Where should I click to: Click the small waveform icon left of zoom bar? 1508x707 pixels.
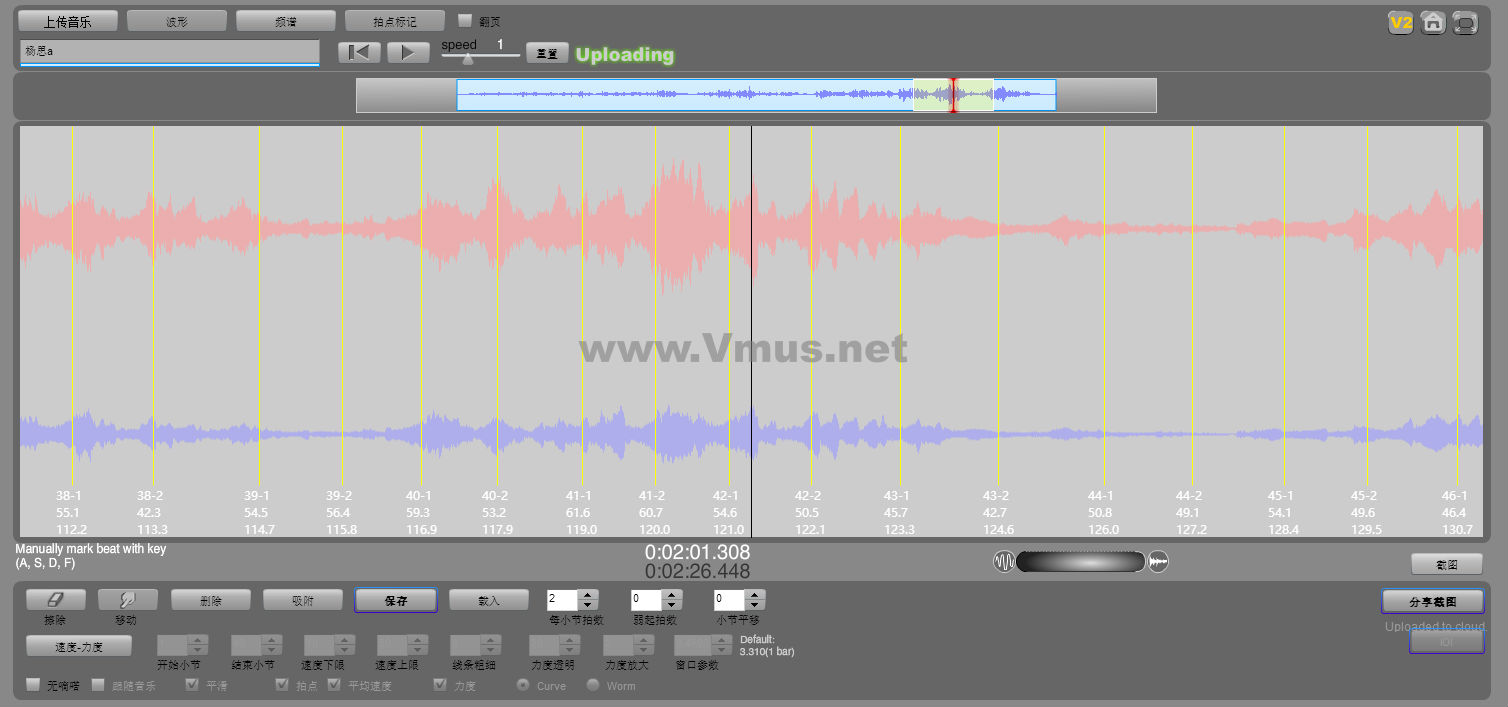click(x=1003, y=562)
